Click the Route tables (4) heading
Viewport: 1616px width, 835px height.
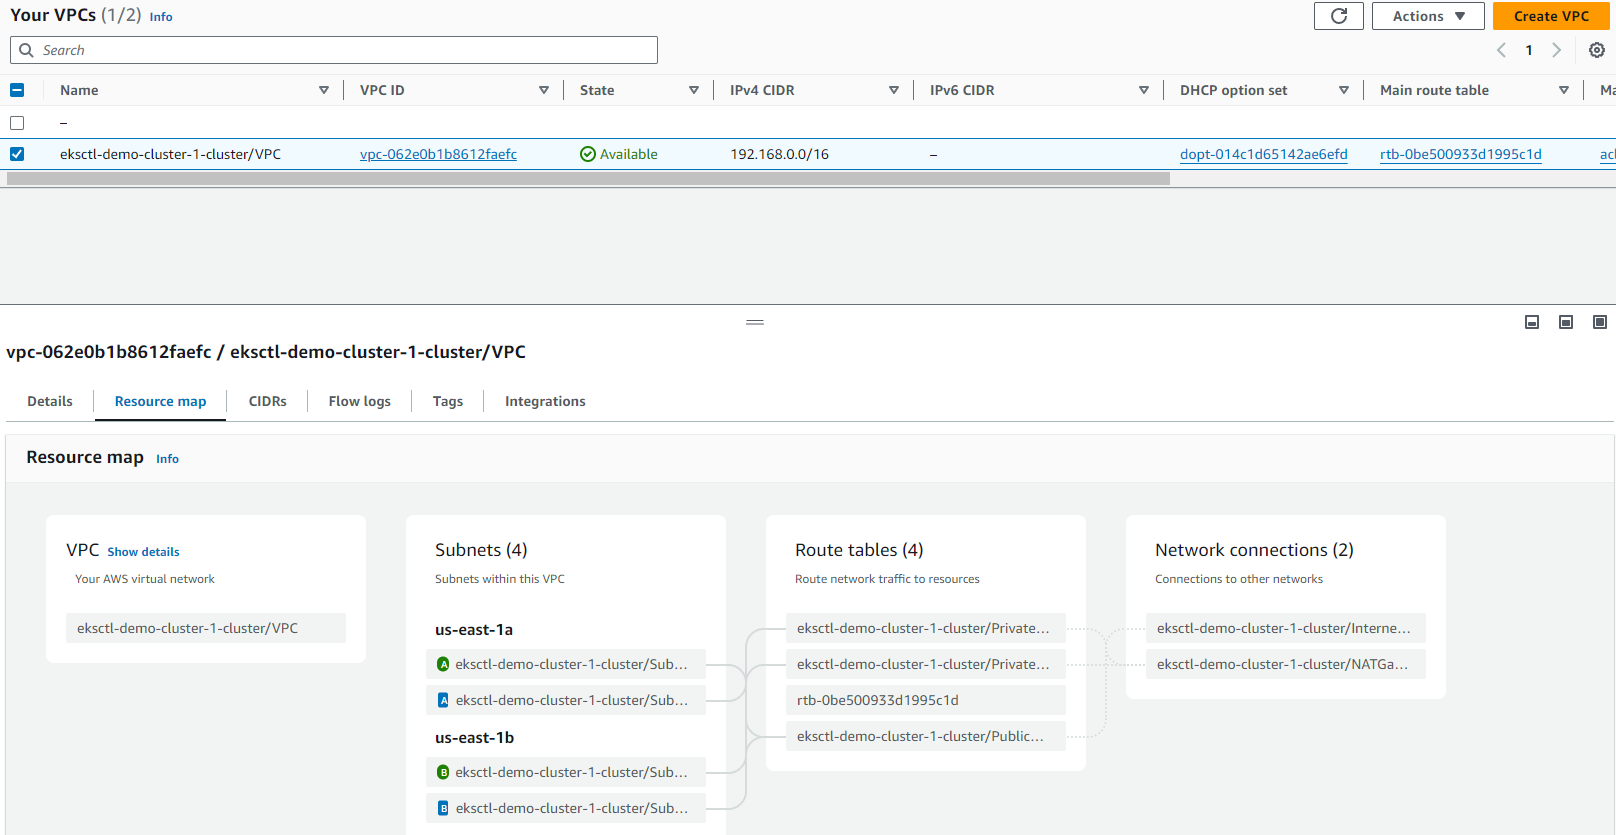coord(859,550)
